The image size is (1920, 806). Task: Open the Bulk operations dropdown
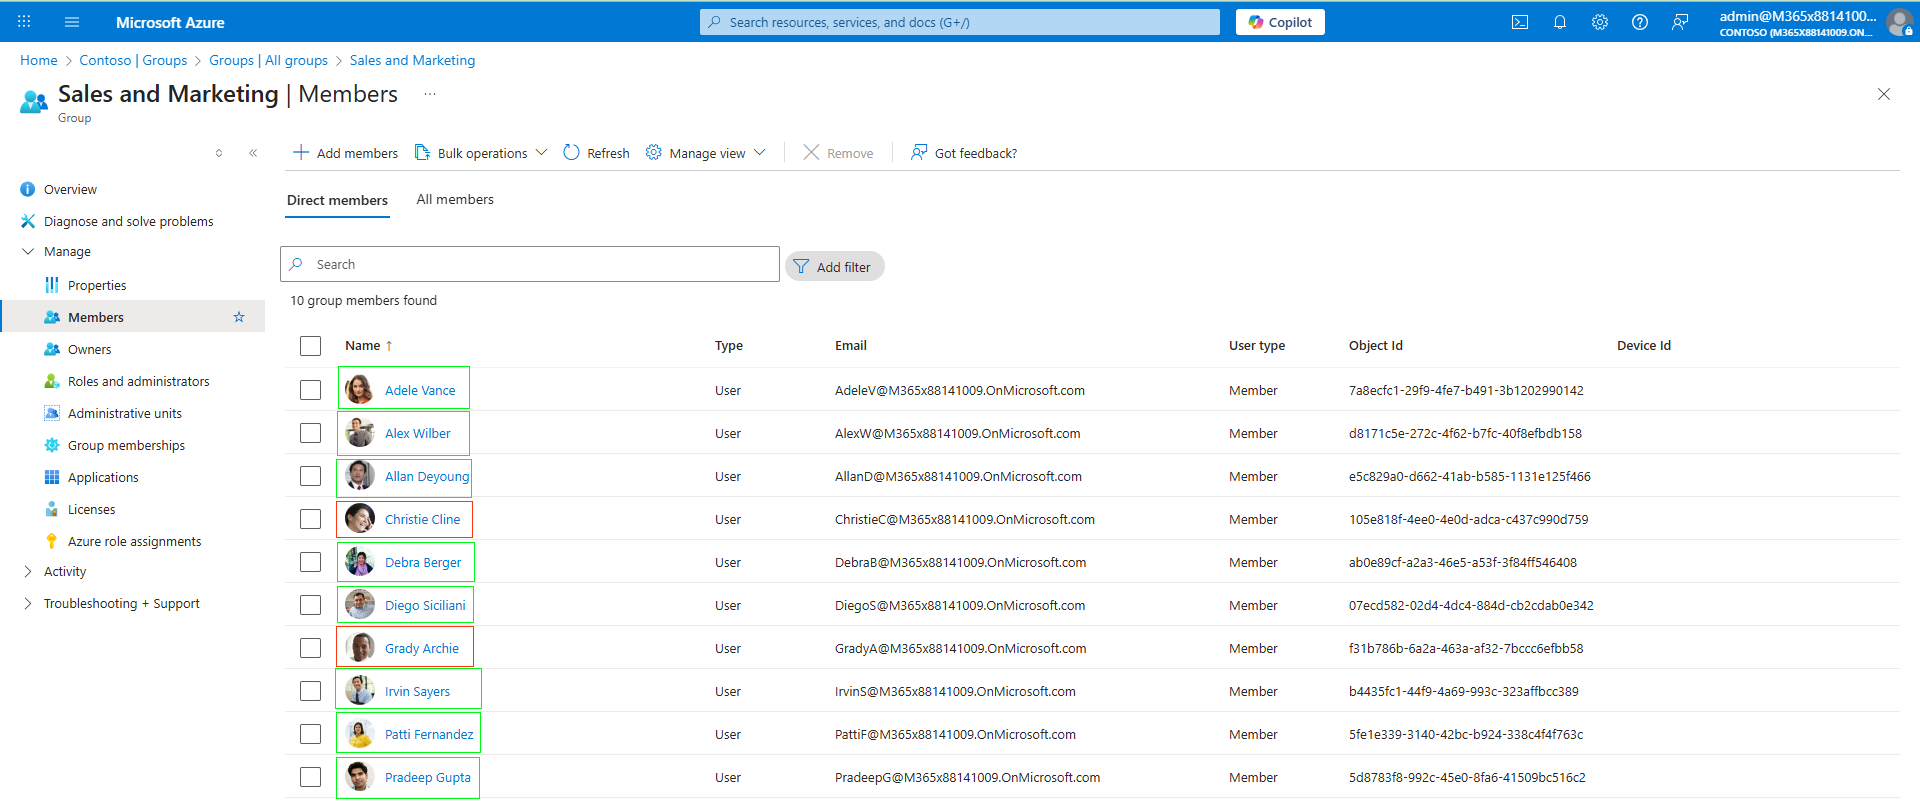(x=481, y=153)
